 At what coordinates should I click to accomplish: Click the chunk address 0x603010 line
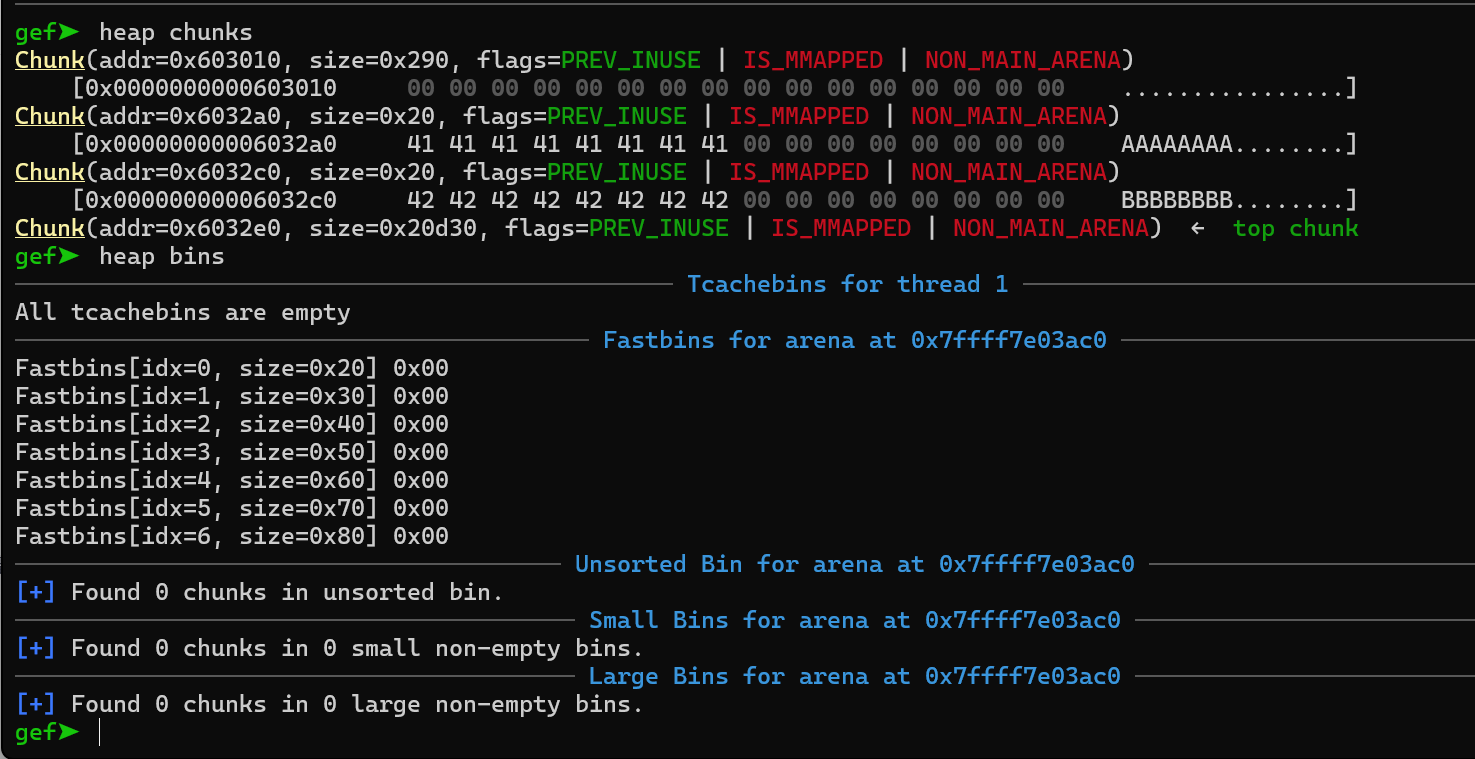[573, 60]
